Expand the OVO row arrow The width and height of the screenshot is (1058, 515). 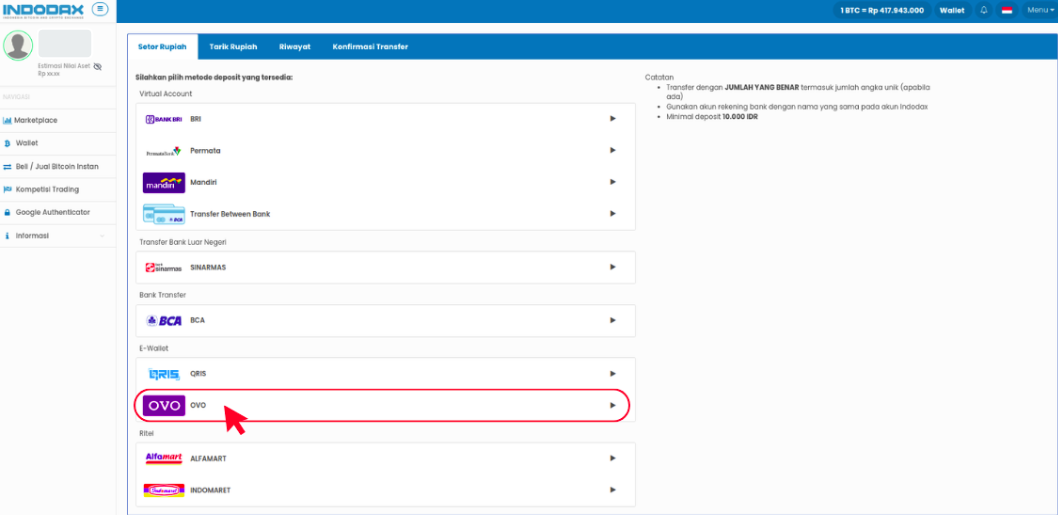[613, 405]
